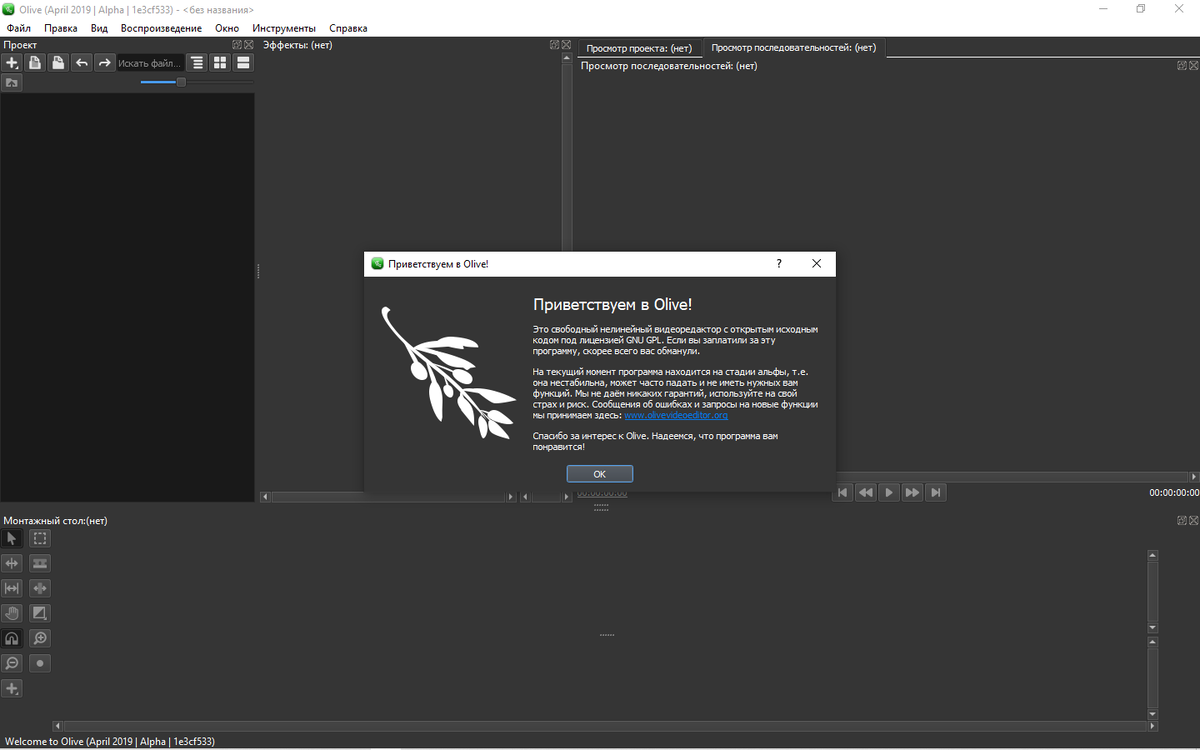Float the sequence viewer panel
The image size is (1200, 750).
point(1182,65)
